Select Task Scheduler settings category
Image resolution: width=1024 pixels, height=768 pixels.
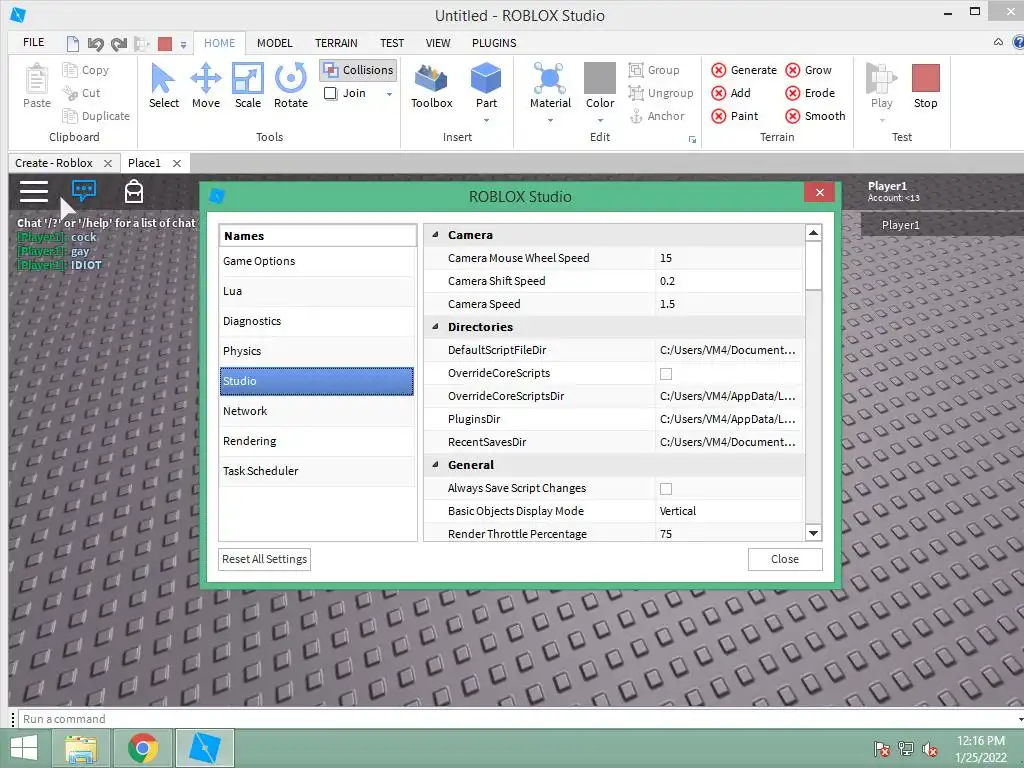pyautogui.click(x=317, y=472)
